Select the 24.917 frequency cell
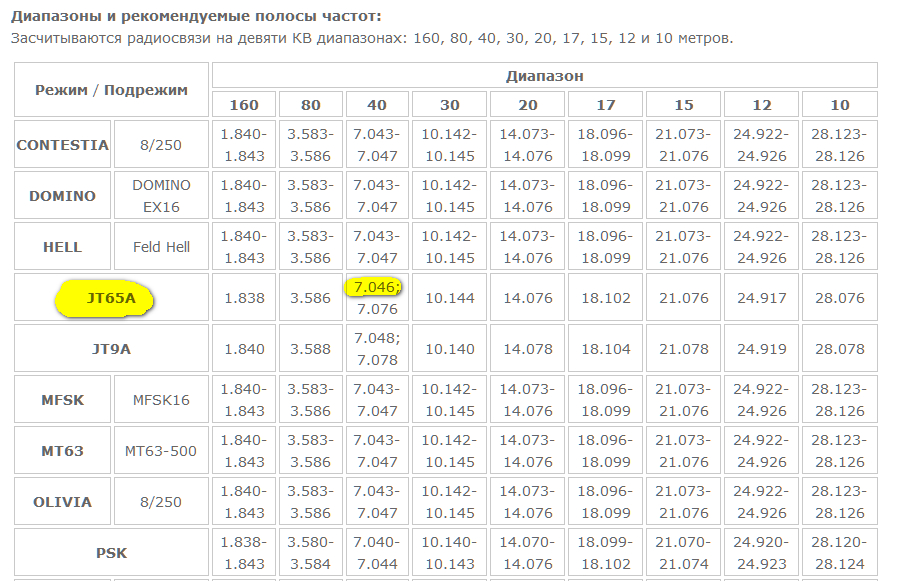 pos(762,298)
